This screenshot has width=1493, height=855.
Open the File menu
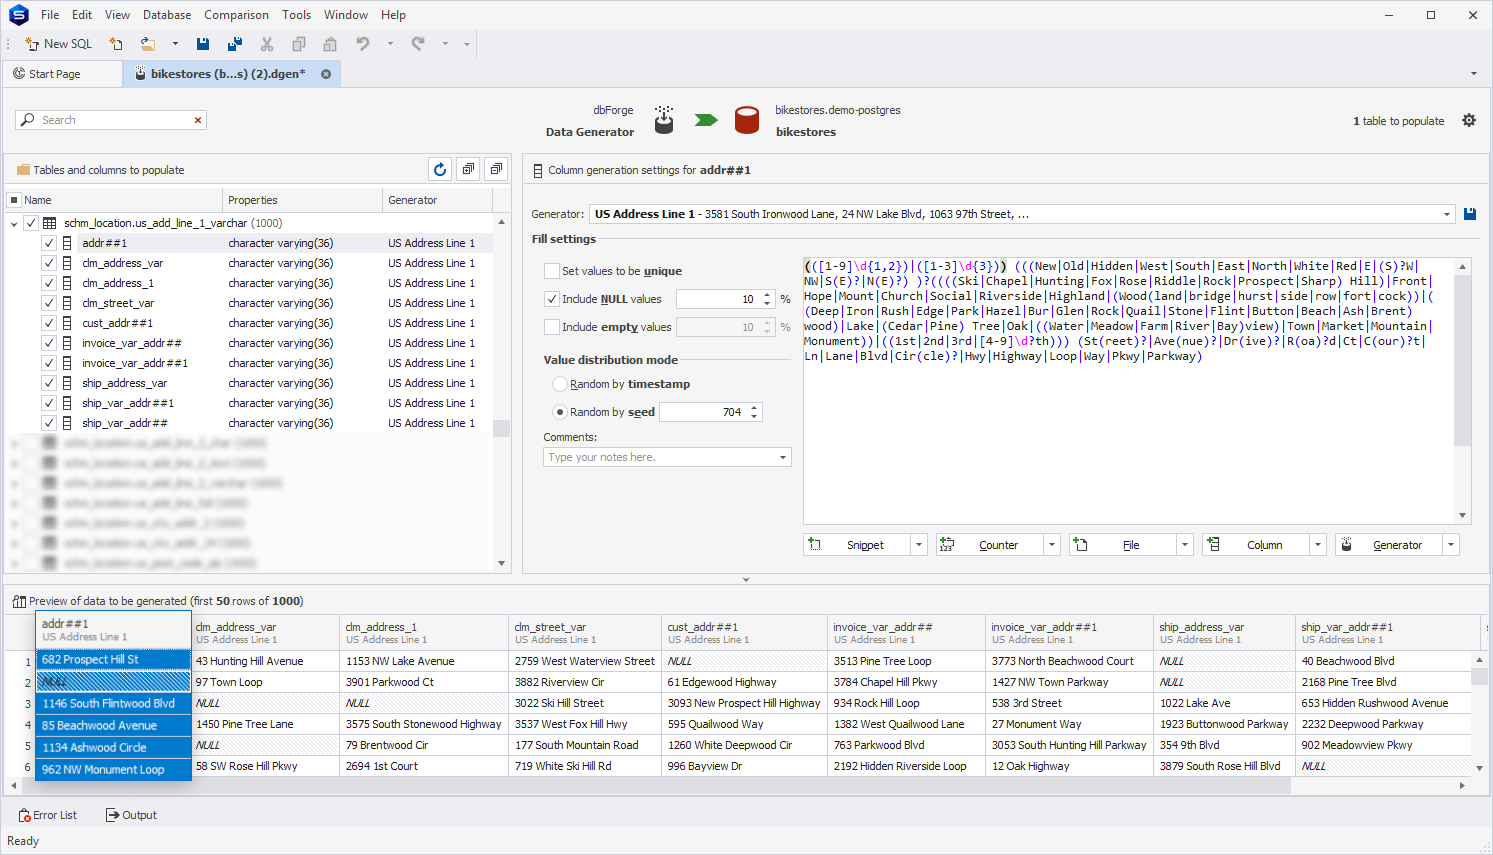50,15
